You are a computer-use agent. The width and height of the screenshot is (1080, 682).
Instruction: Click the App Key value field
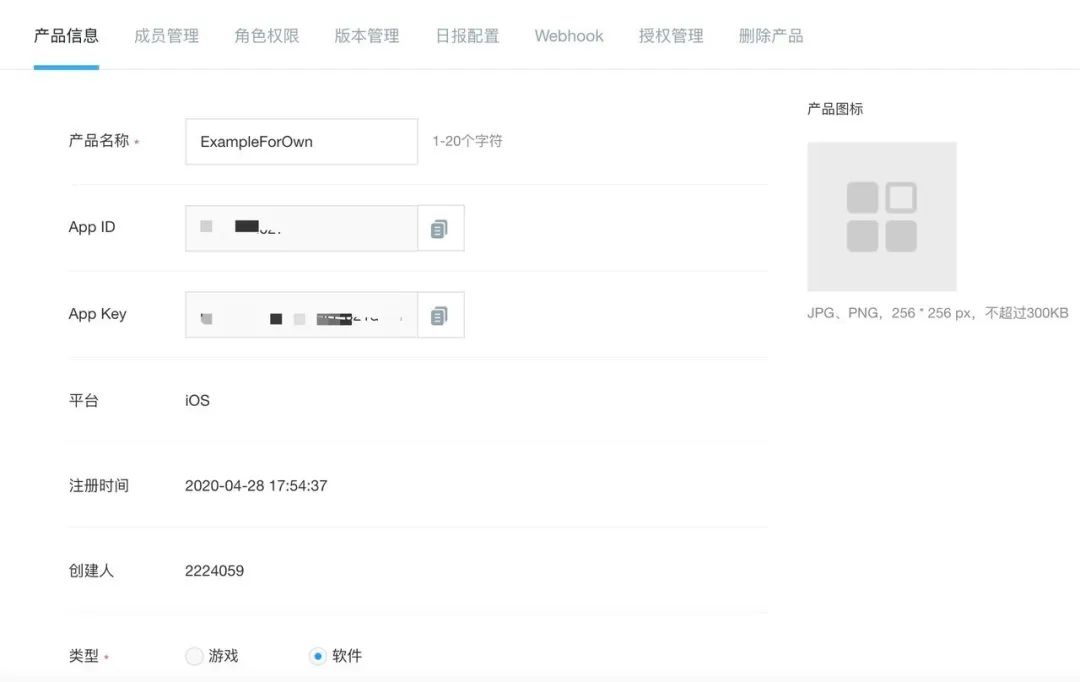(x=300, y=314)
